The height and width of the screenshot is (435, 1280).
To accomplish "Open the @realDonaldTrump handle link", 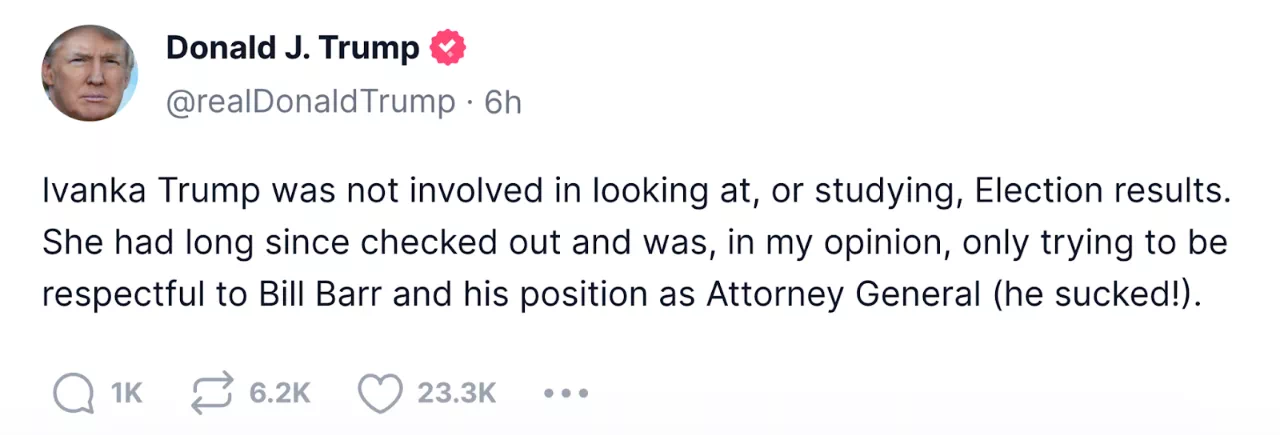I will [x=309, y=101].
